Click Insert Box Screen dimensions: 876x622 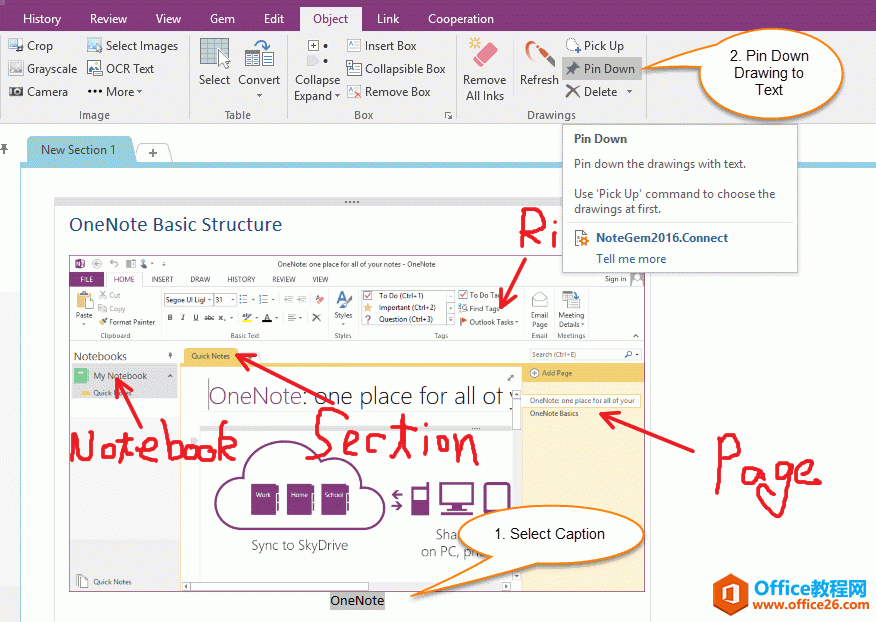(x=382, y=46)
